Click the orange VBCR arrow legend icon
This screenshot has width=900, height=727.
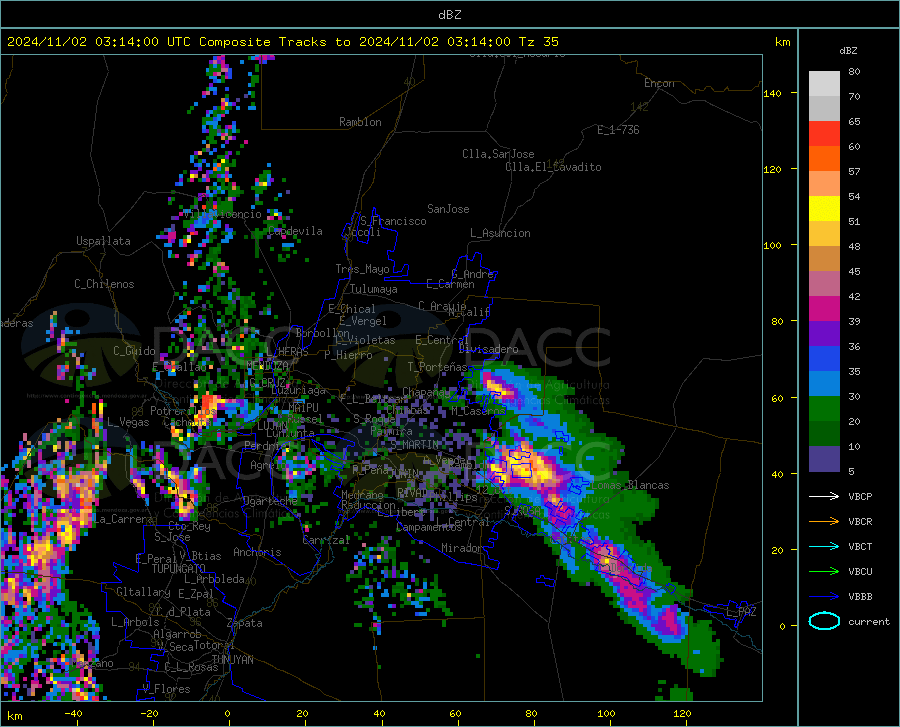pyautogui.click(x=824, y=522)
